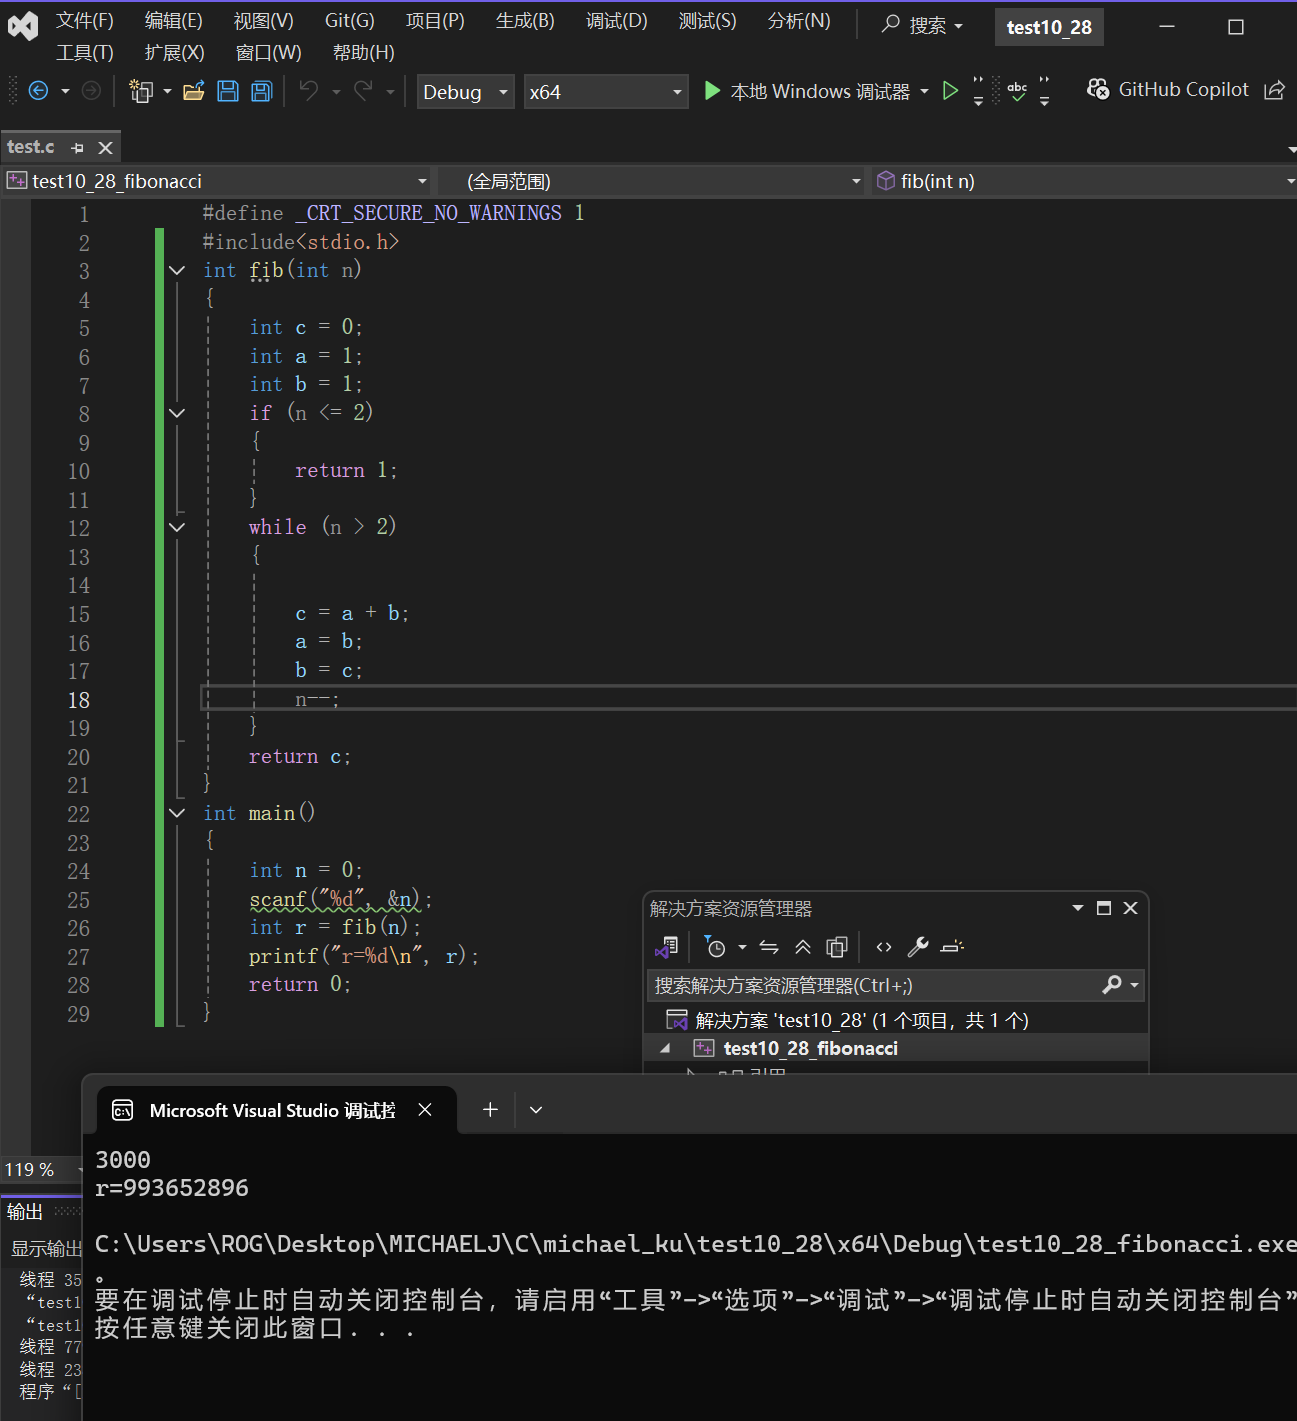Viewport: 1297px width, 1421px height.
Task: Click the Preview Selected Items icon
Action: pyautogui.click(x=952, y=946)
